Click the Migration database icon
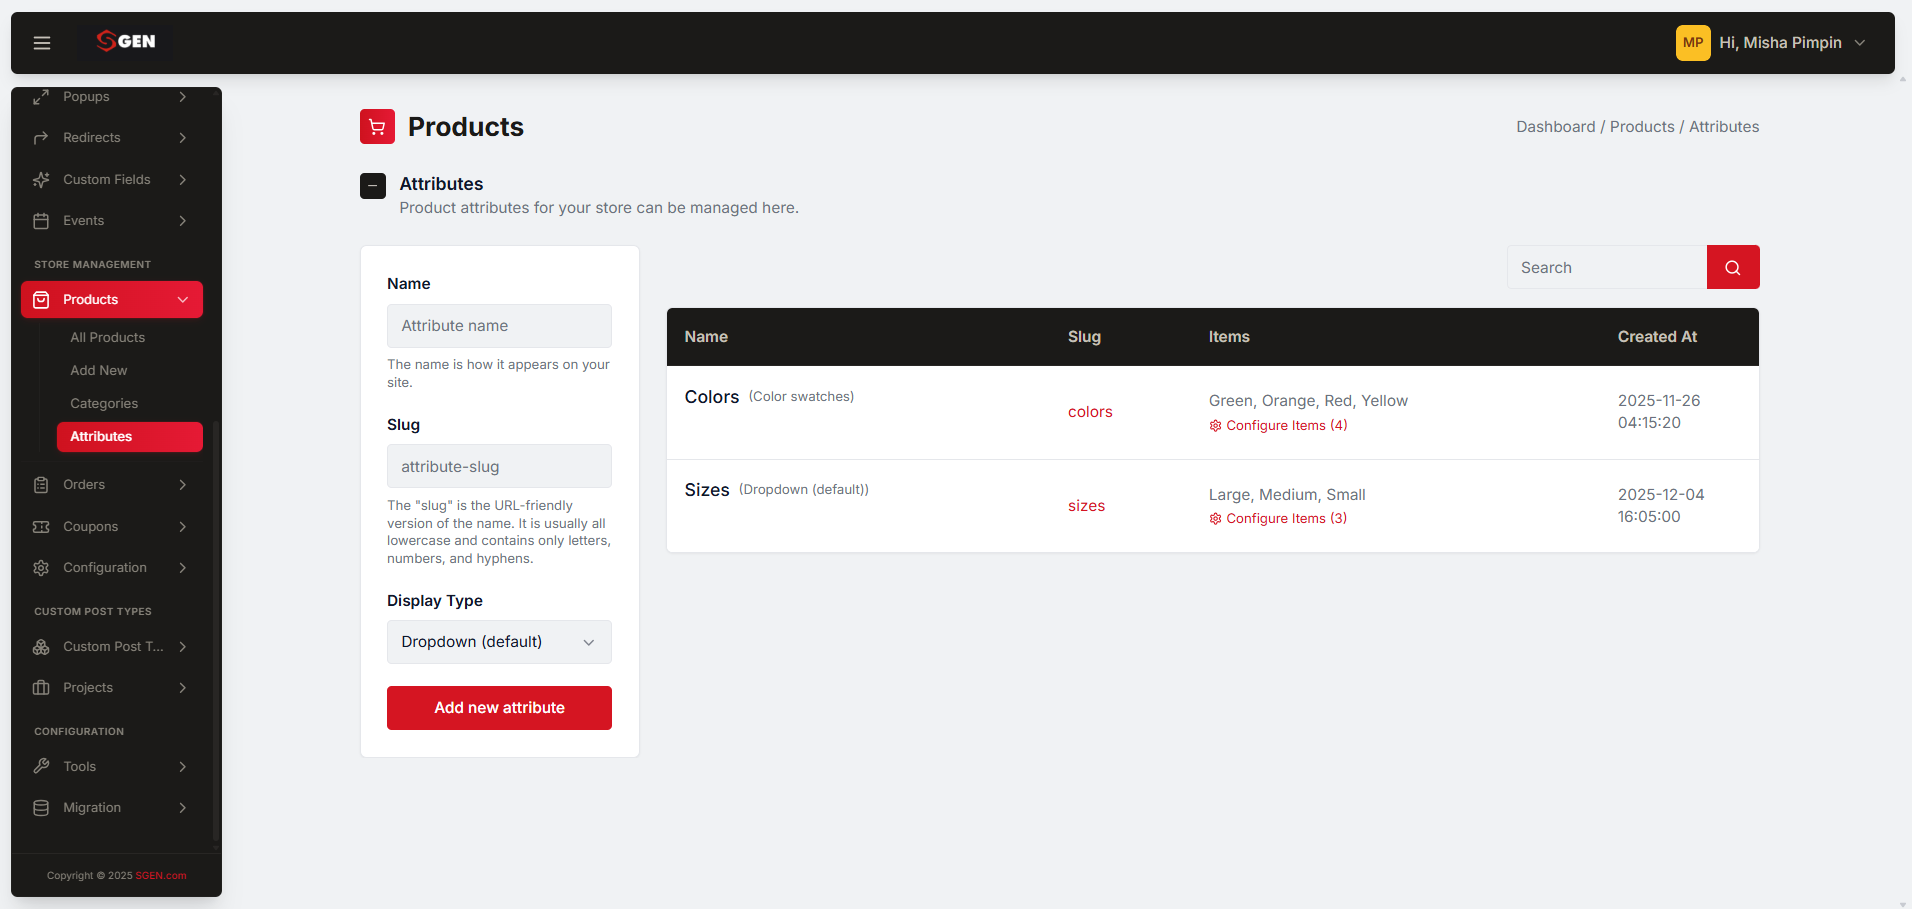This screenshot has width=1912, height=909. (x=41, y=808)
